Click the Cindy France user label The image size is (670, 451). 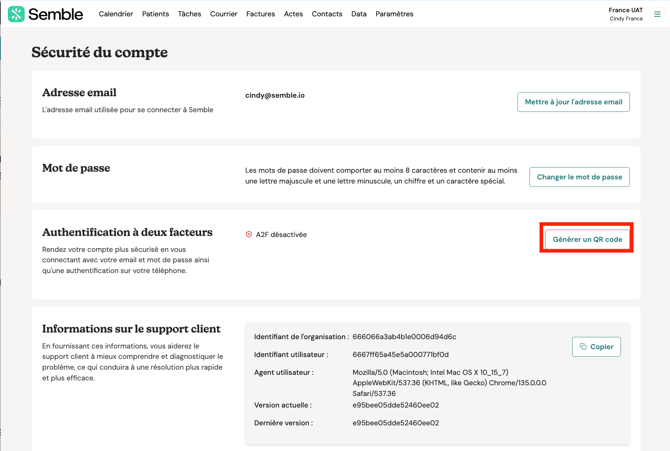pos(626,18)
